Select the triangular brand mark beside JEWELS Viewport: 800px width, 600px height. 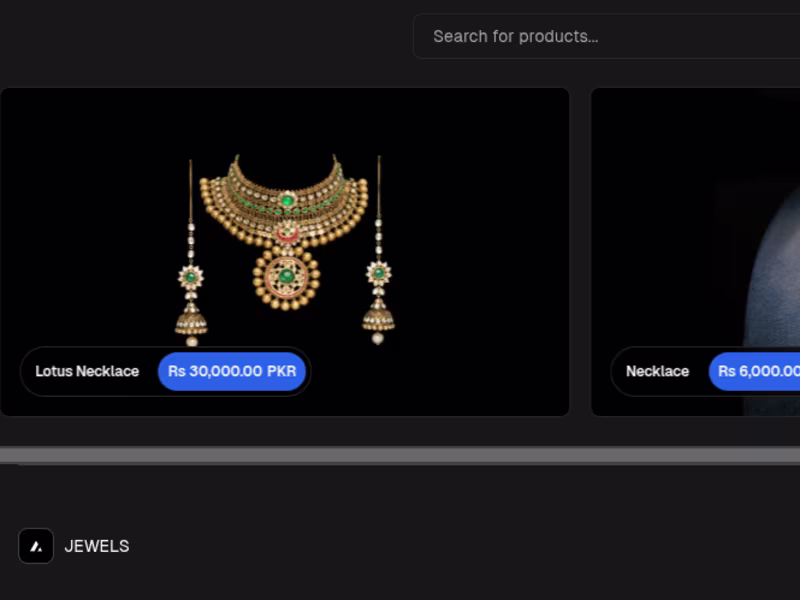pos(37,547)
